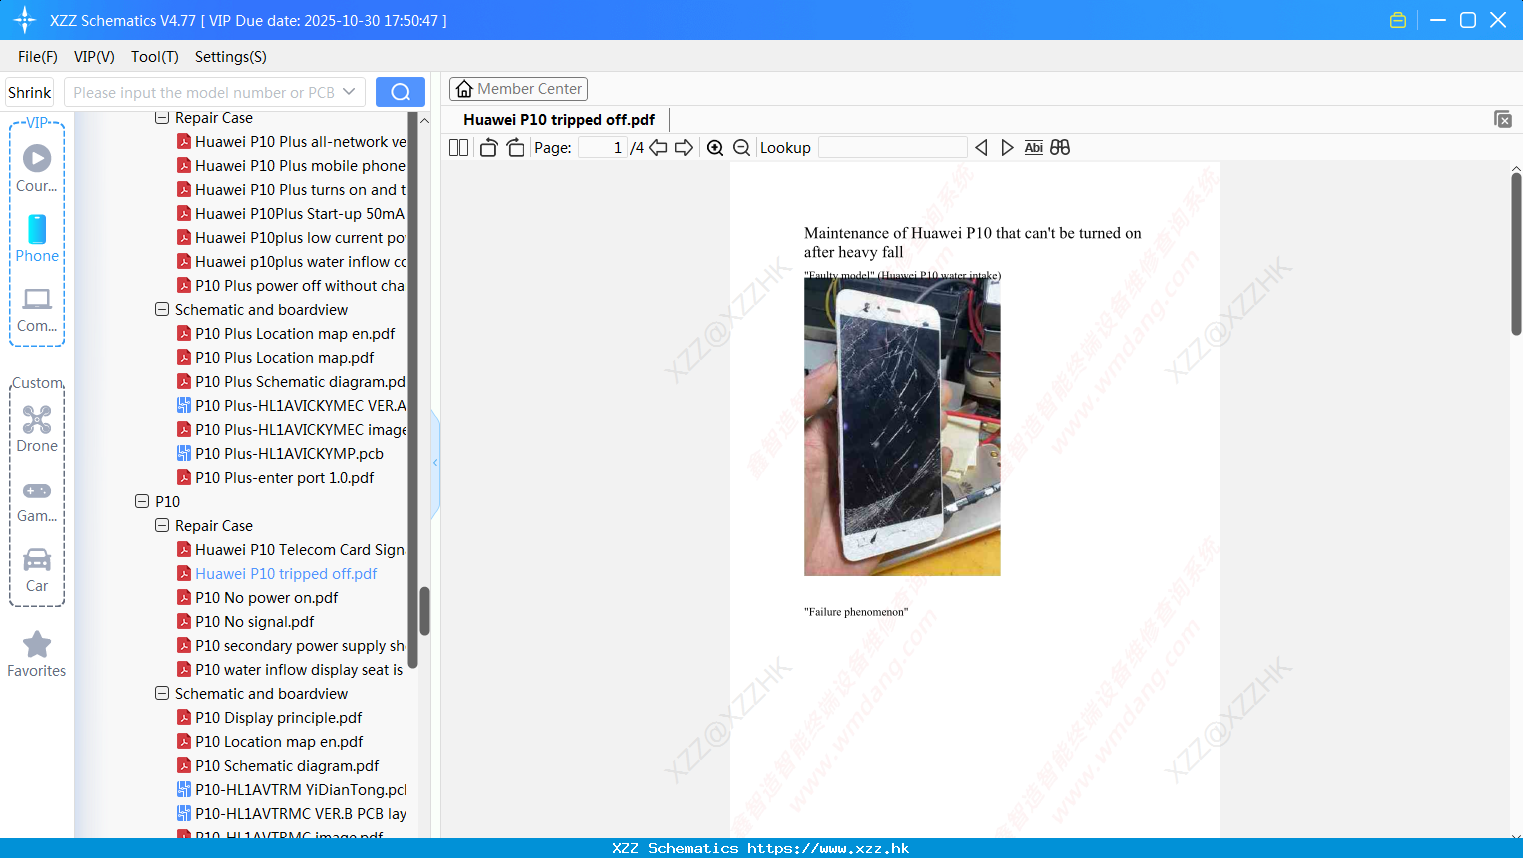This screenshot has height=858, width=1523.
Task: Click the binoculars search icon
Action: (1060, 147)
